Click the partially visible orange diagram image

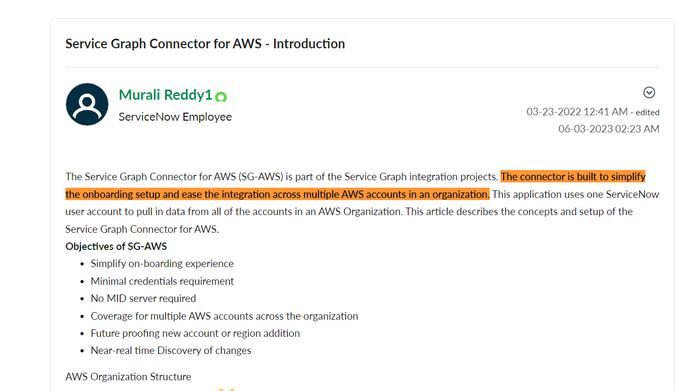coord(226,389)
